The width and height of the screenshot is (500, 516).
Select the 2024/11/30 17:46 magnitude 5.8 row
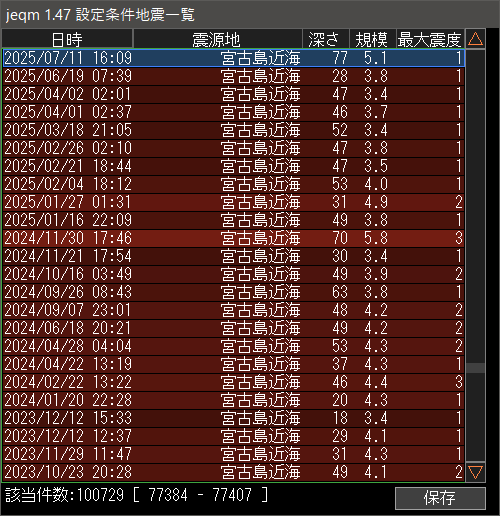tap(234, 238)
